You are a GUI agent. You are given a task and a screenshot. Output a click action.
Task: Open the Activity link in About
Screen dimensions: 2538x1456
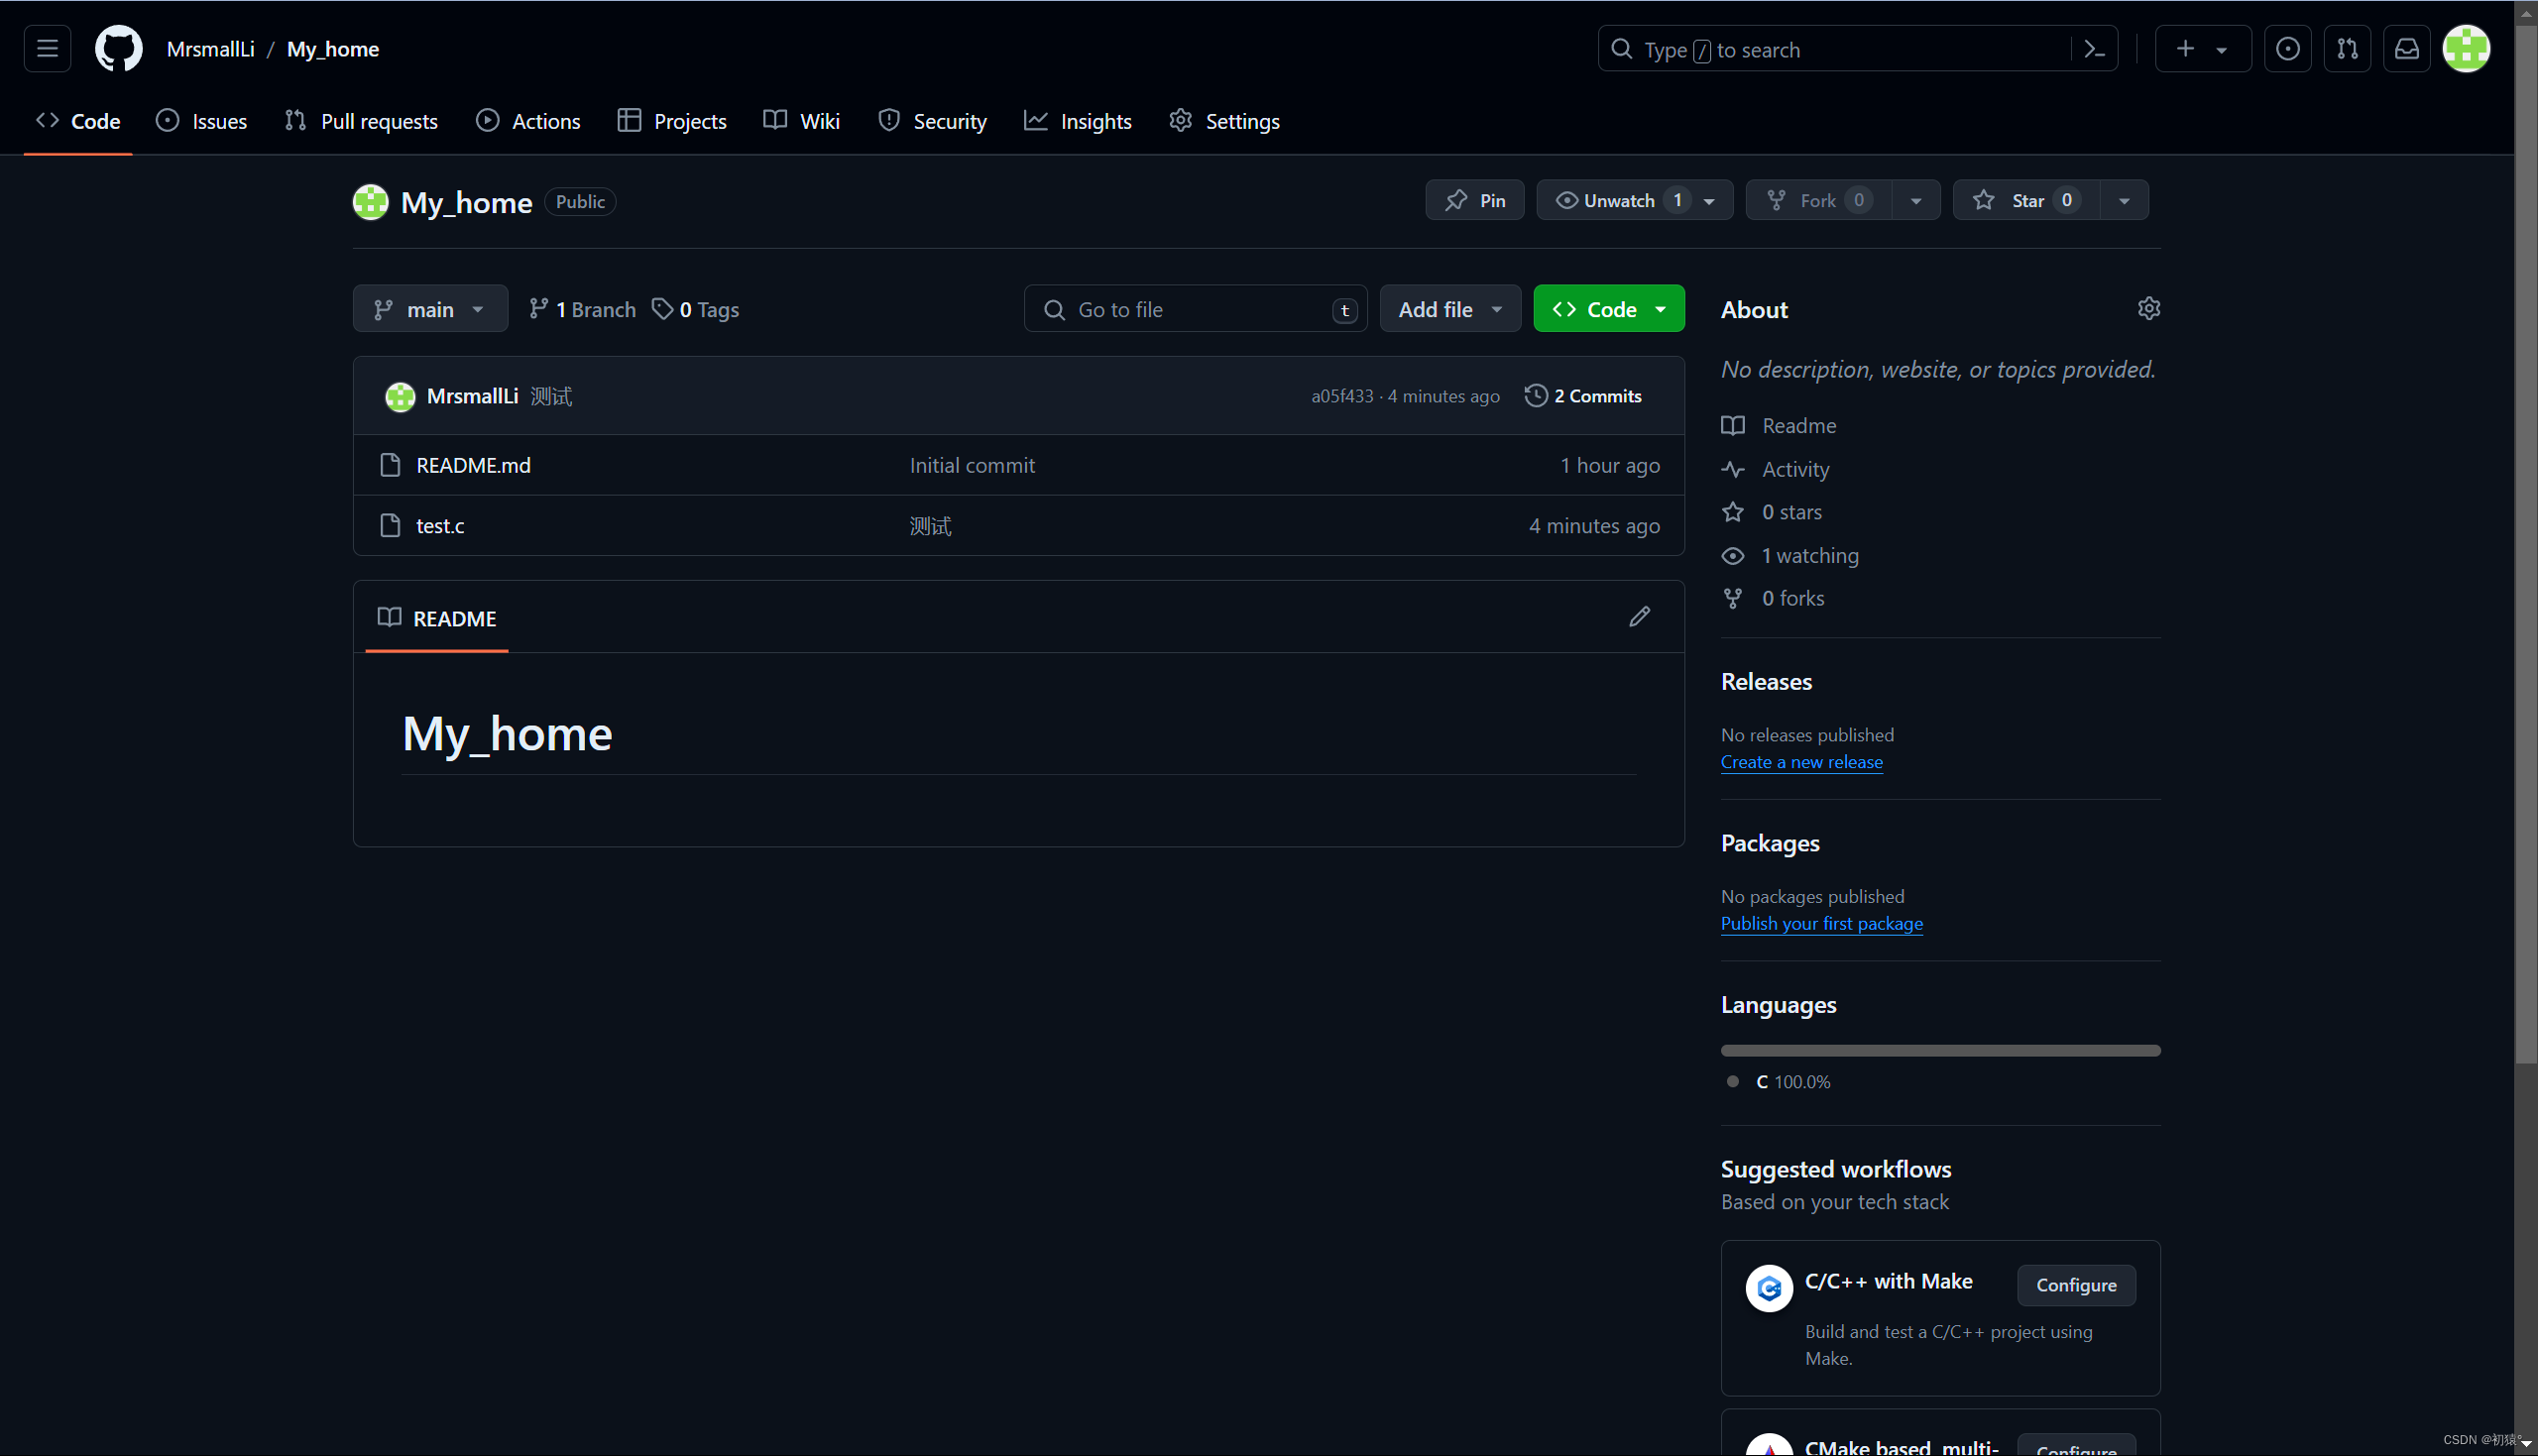[1775, 469]
